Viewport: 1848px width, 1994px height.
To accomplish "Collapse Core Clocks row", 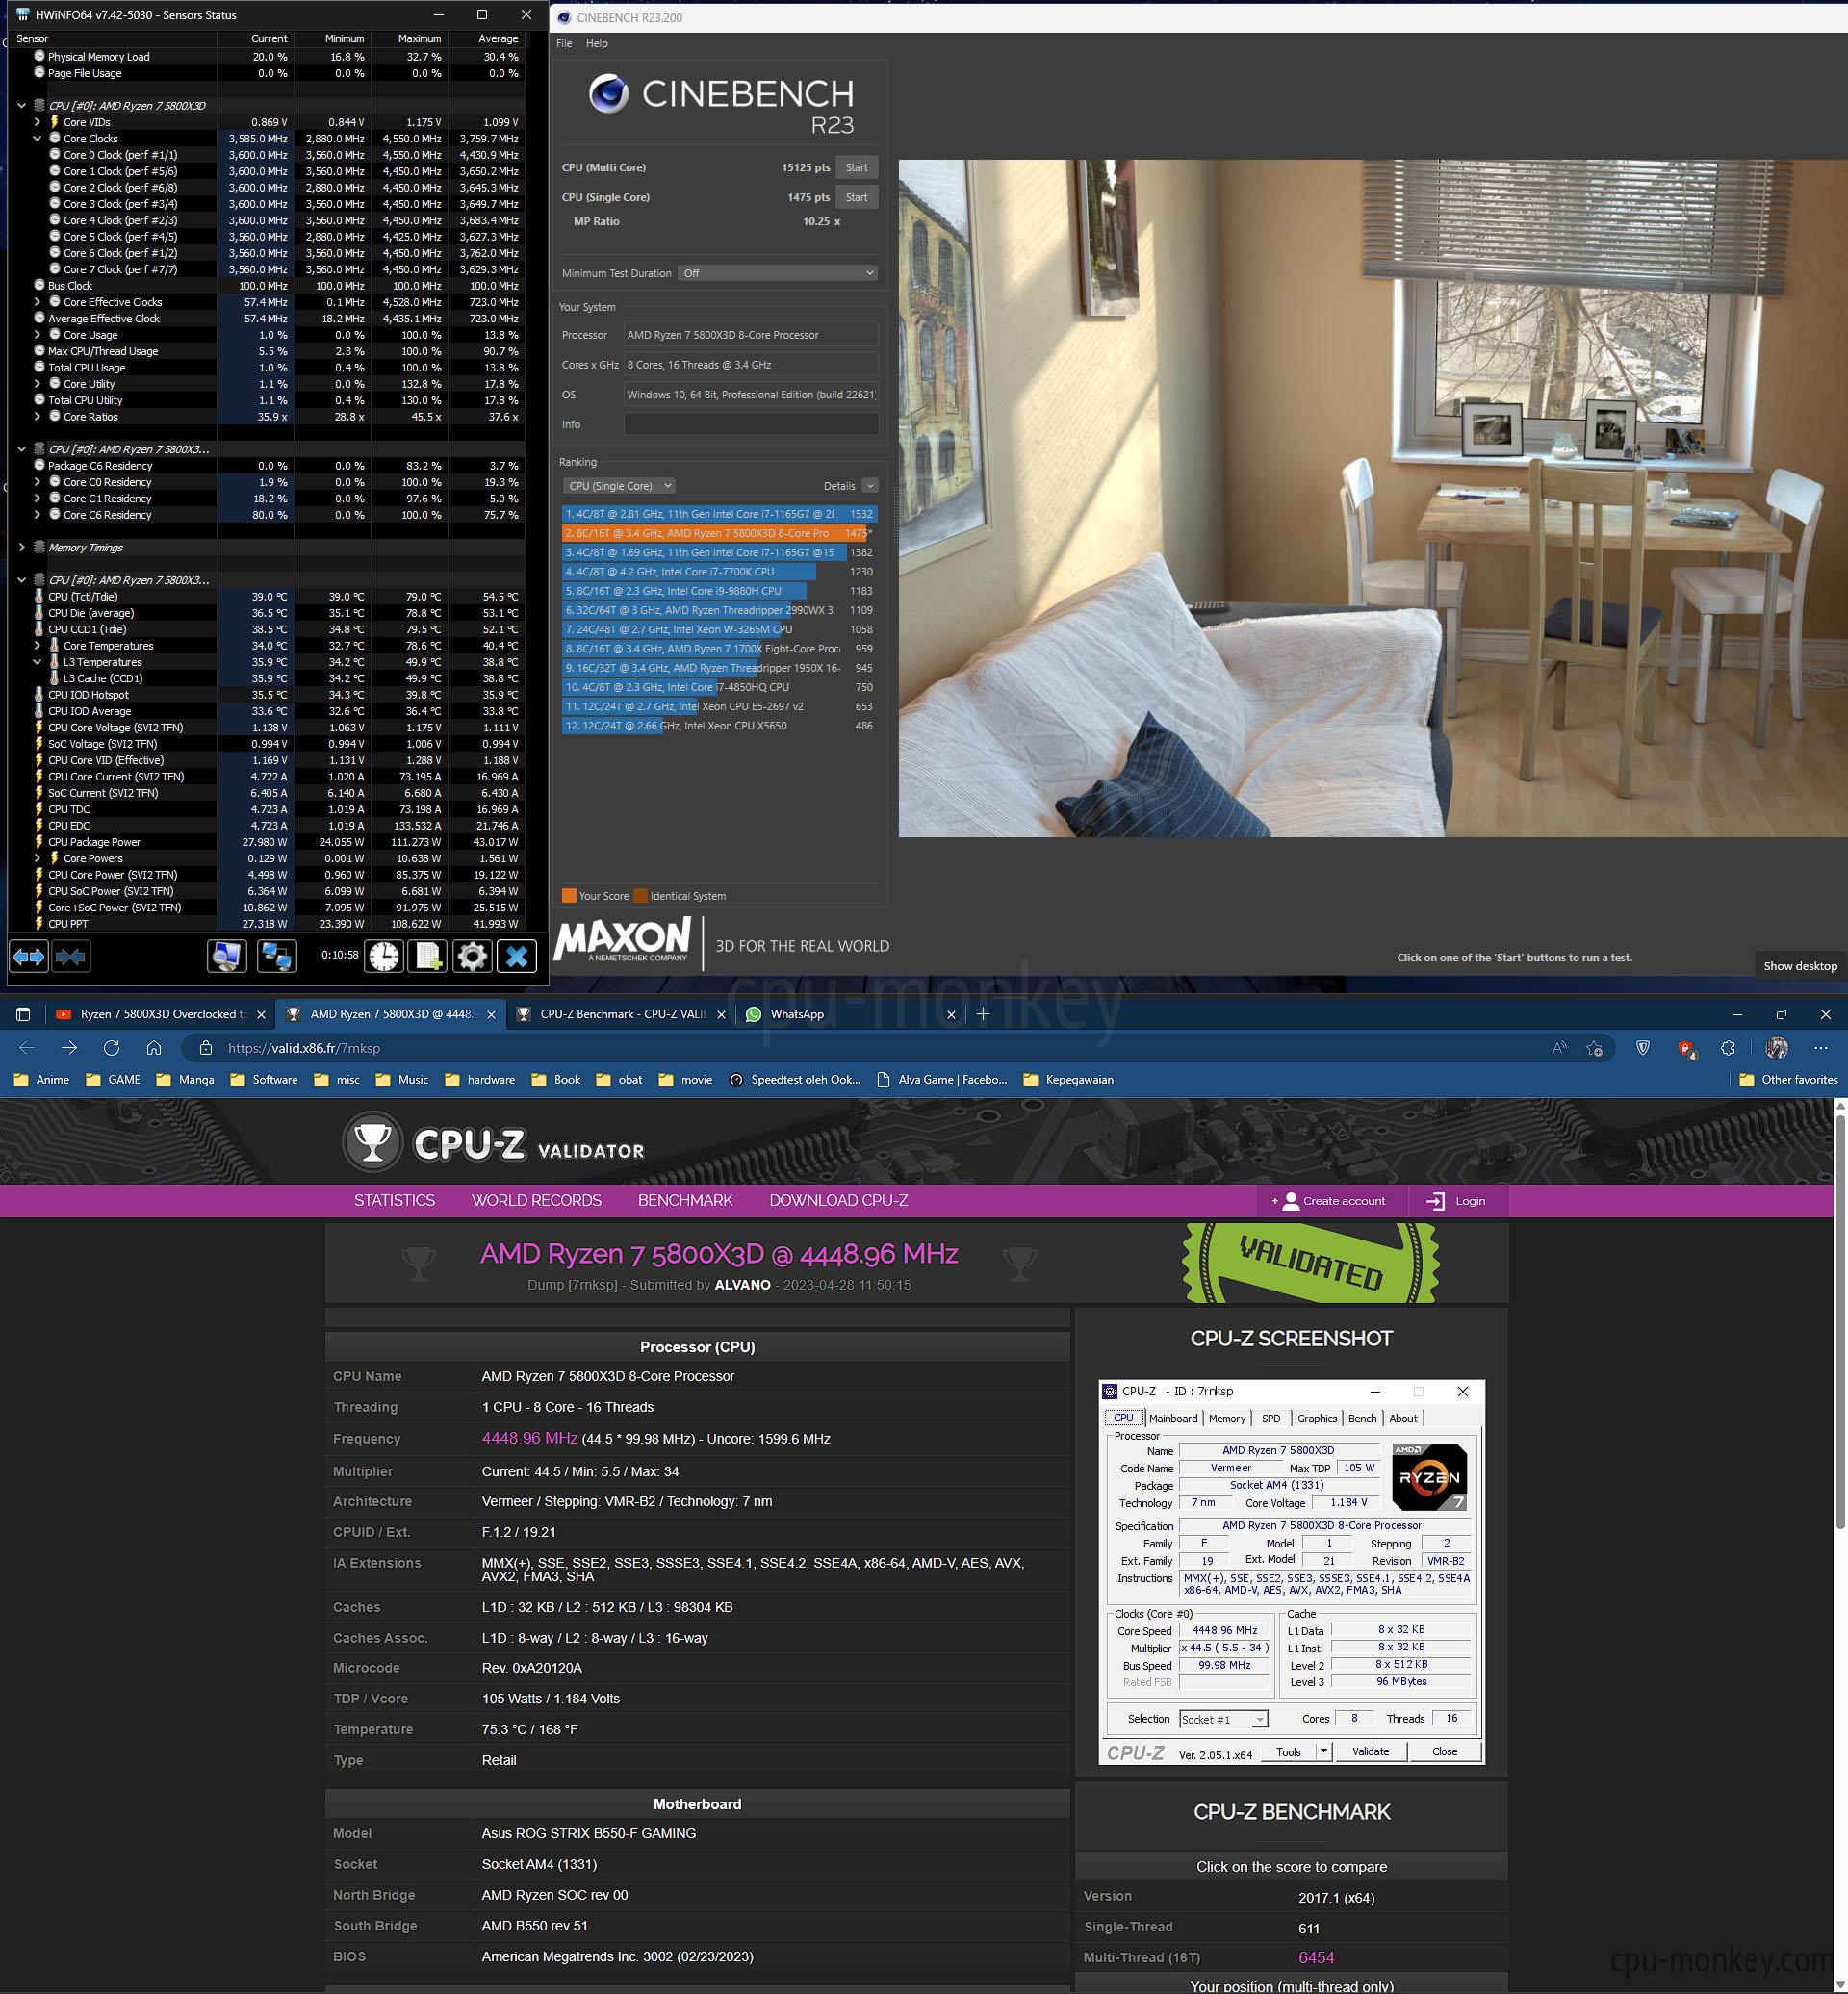I will click(37, 138).
